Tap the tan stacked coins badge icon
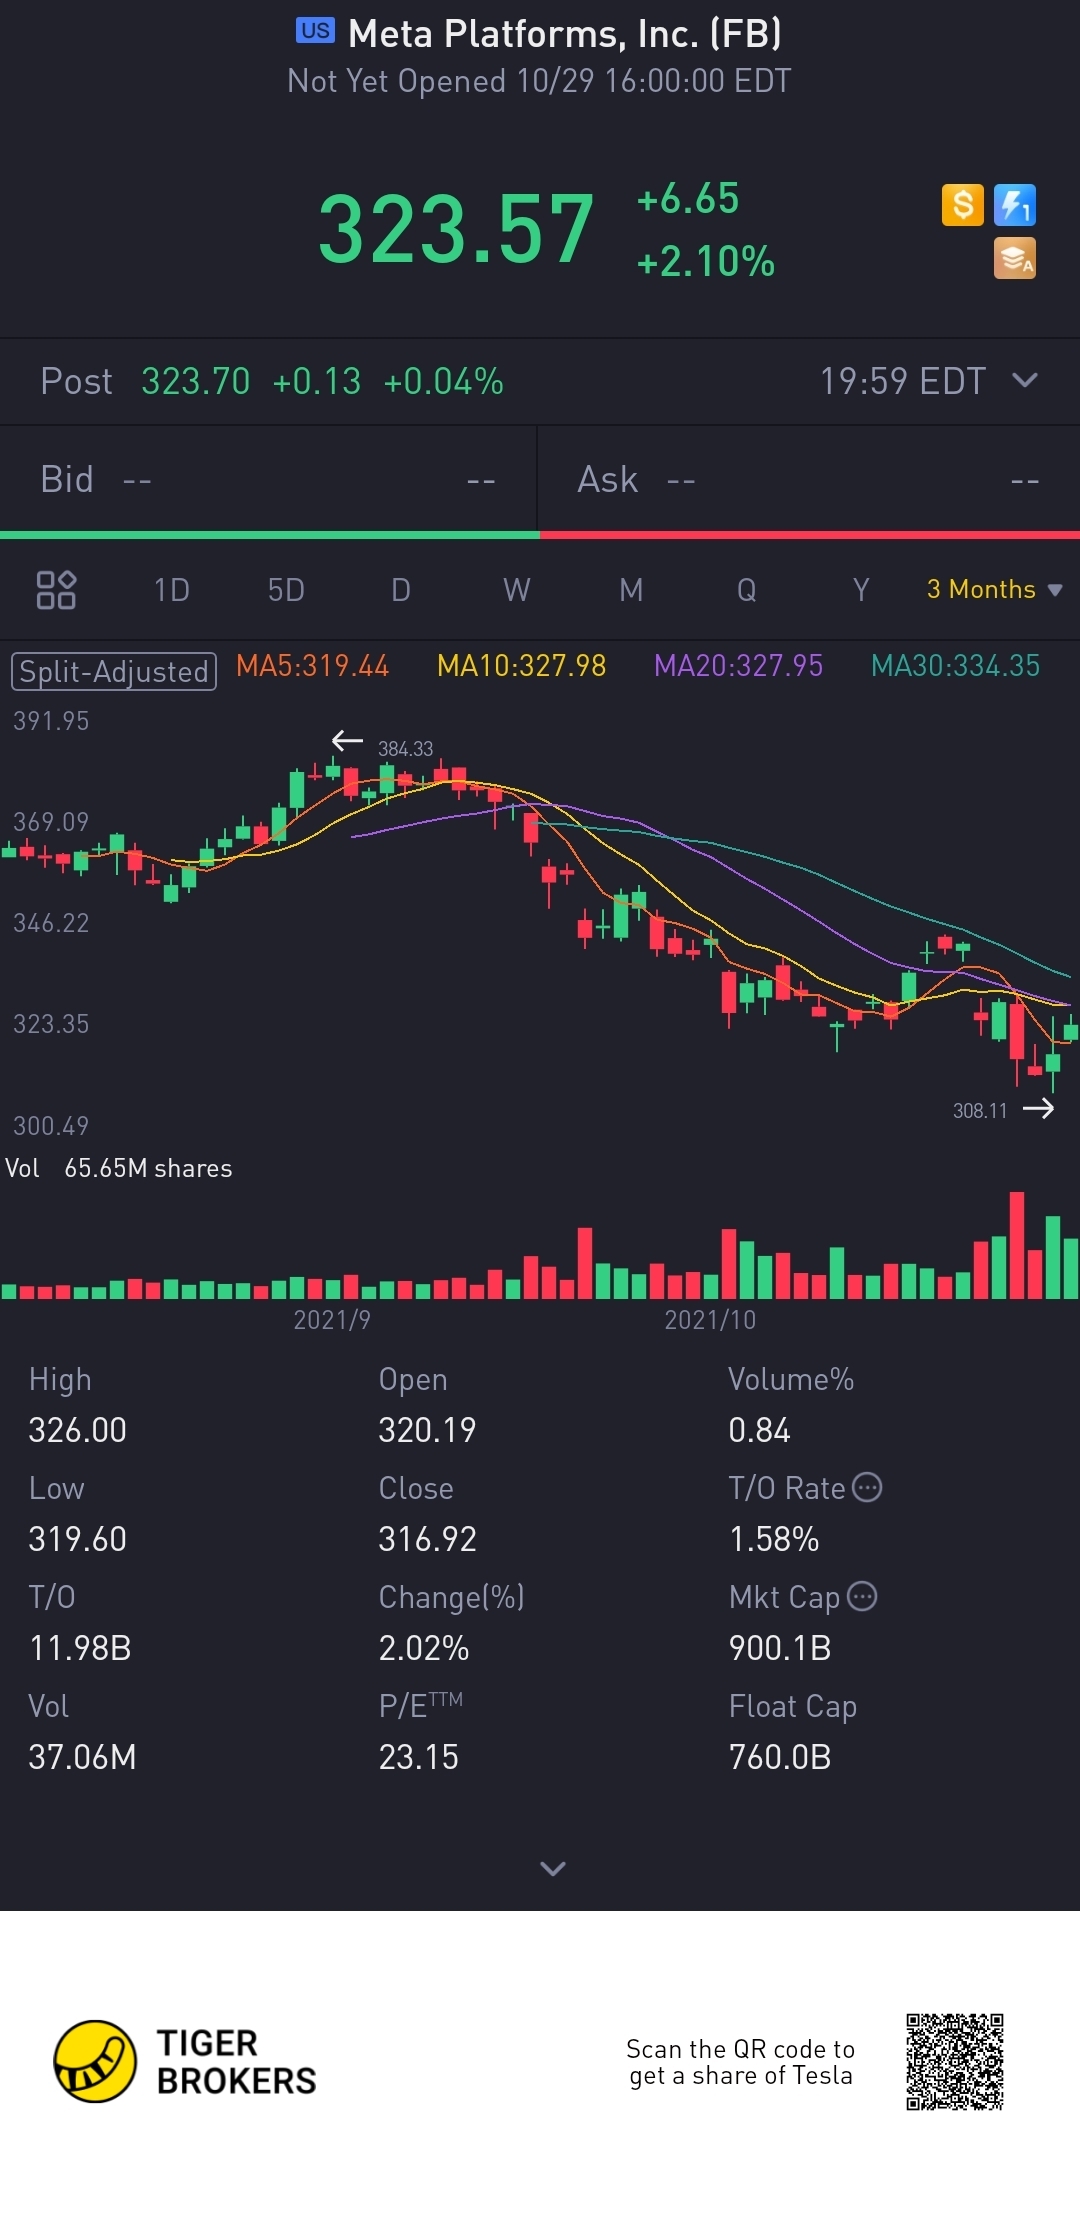1080x2213 pixels. coord(1015,258)
